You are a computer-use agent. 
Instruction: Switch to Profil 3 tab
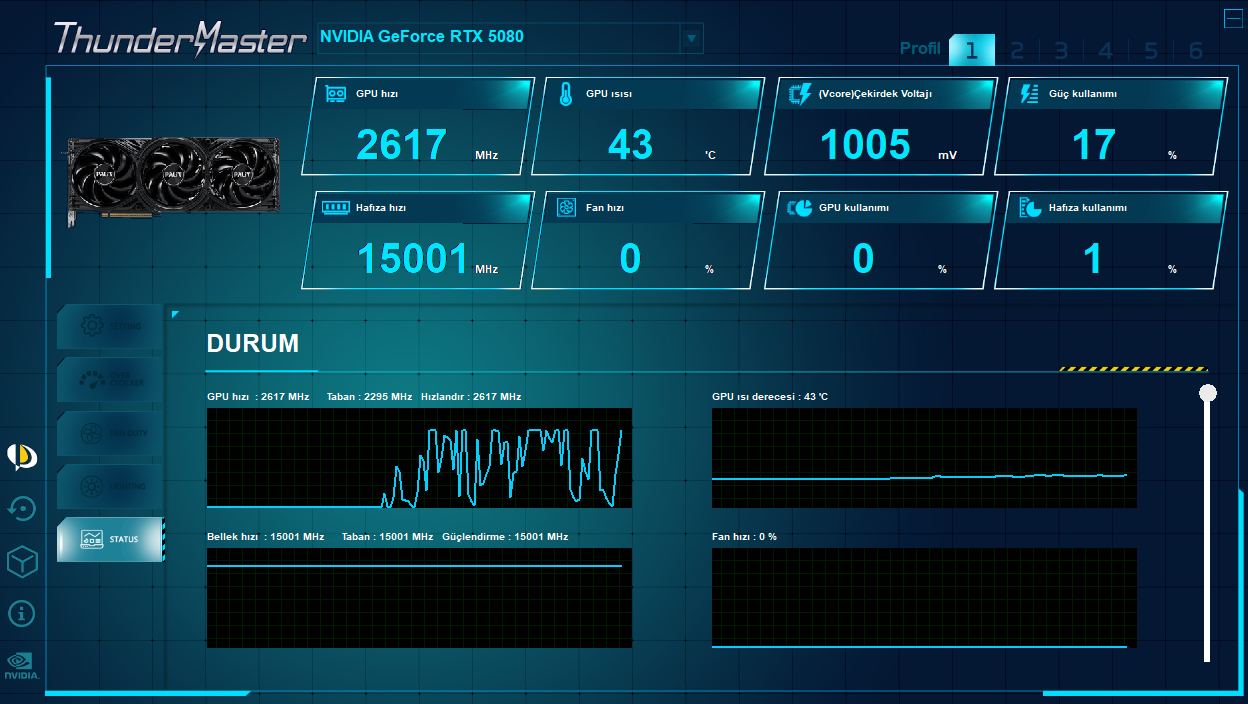coord(1061,50)
